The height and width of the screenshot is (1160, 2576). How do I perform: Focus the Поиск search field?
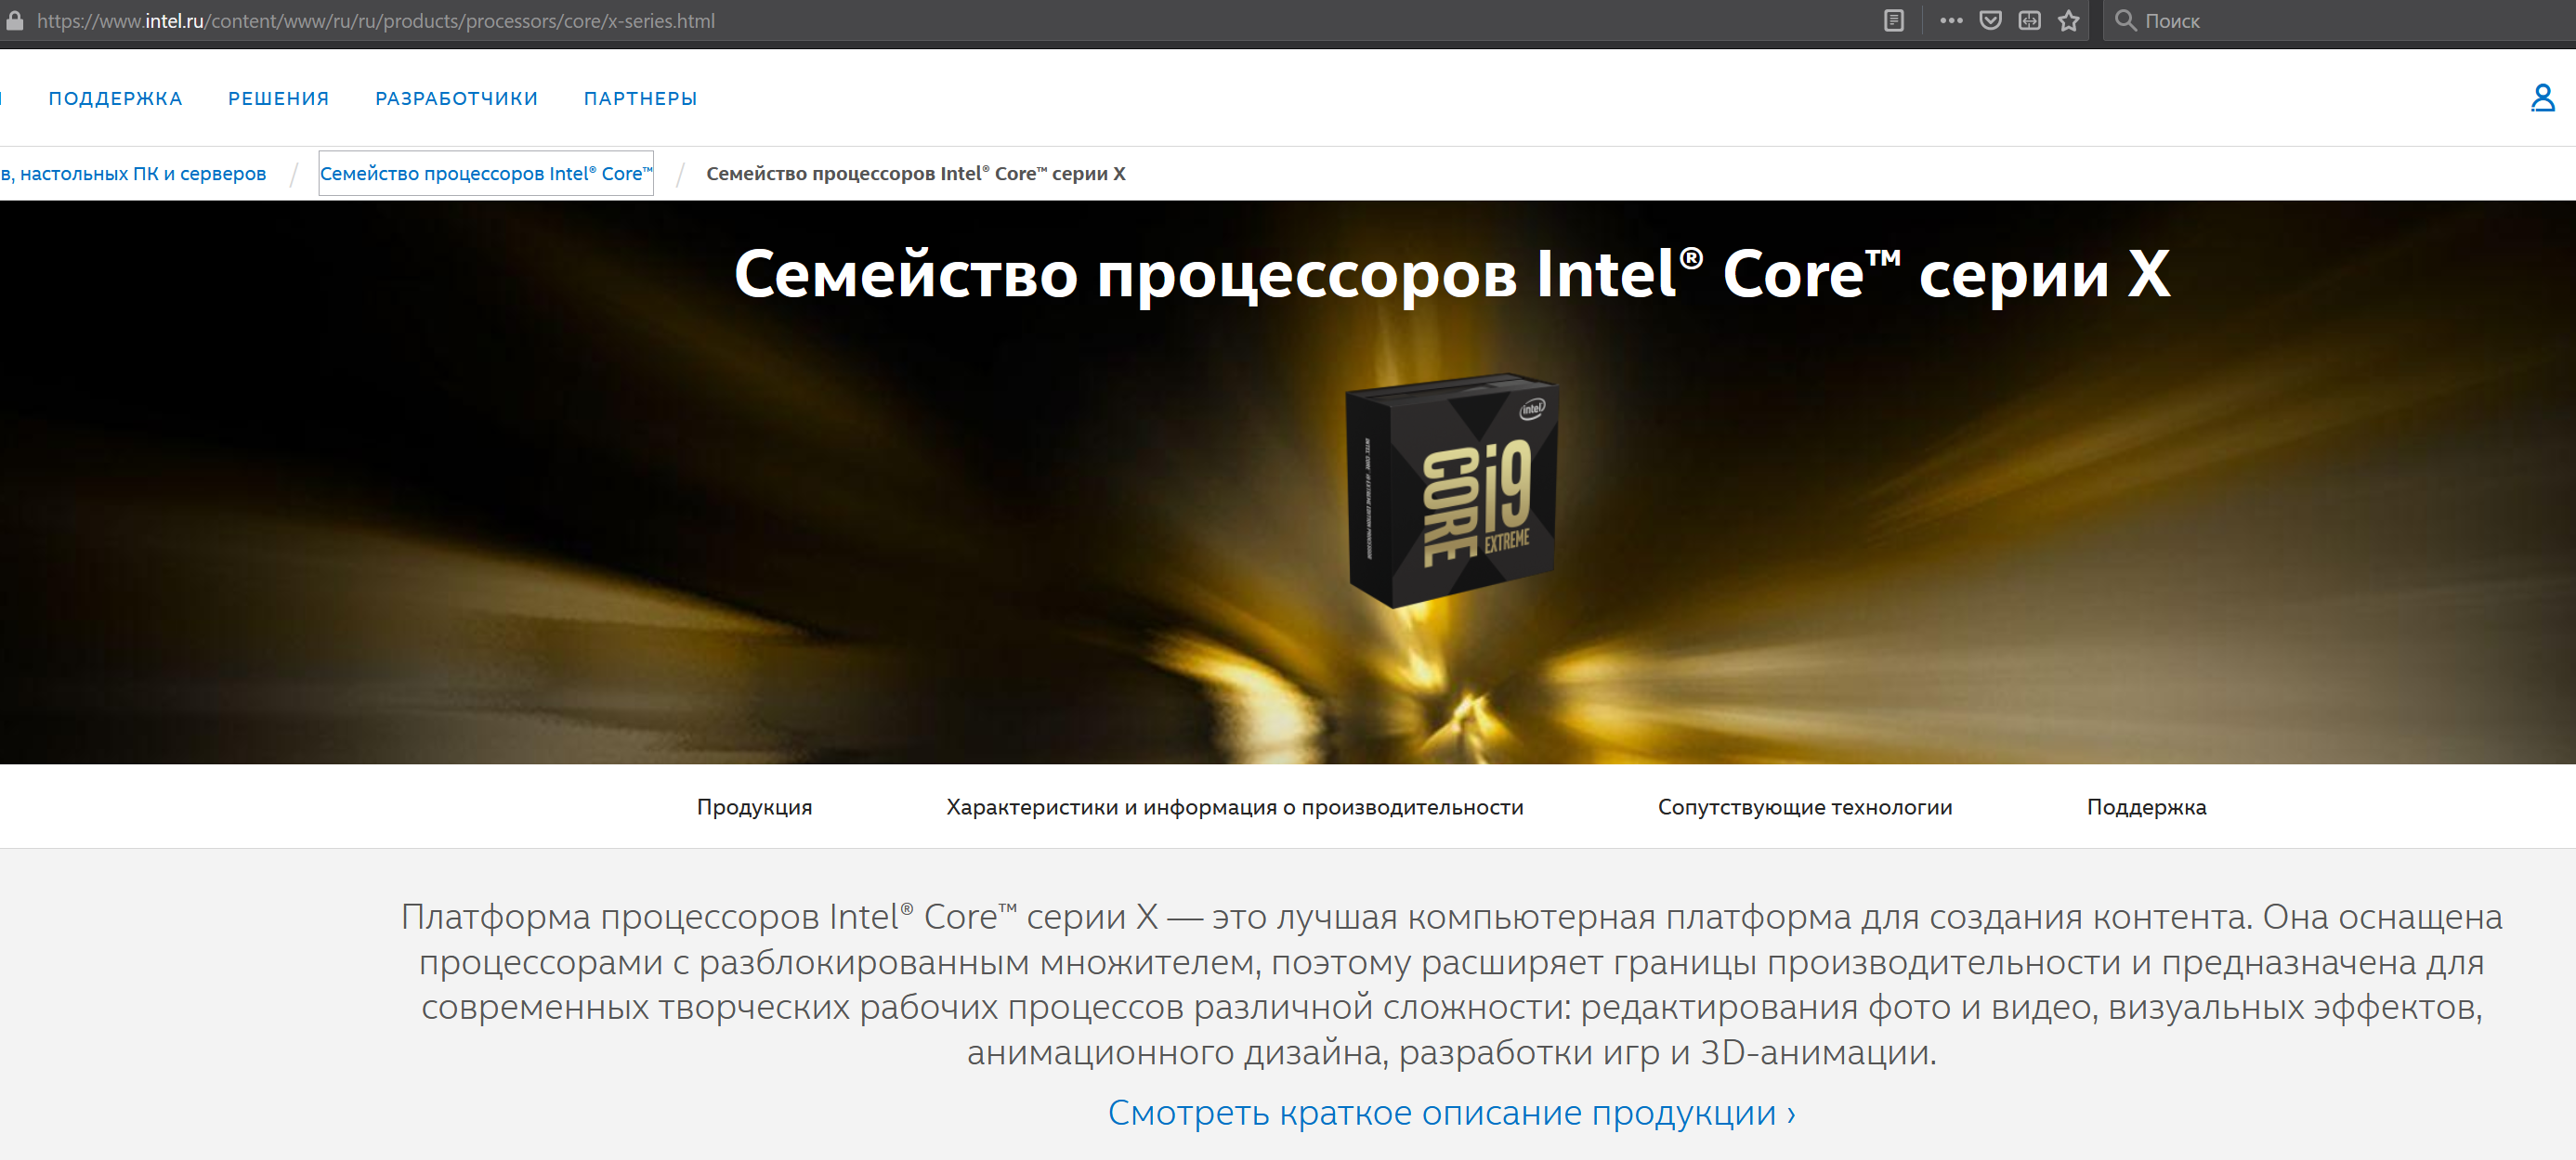pyautogui.click(x=2340, y=20)
